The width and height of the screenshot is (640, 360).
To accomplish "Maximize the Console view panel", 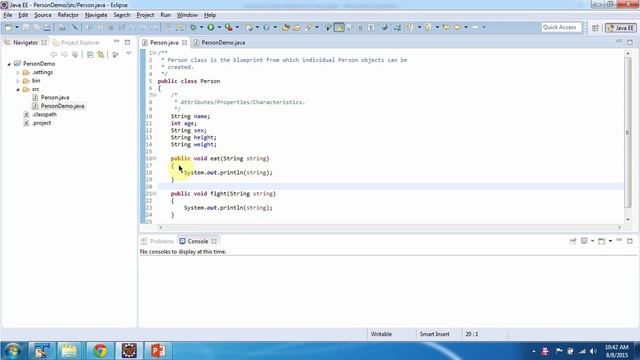I will [x=630, y=241].
